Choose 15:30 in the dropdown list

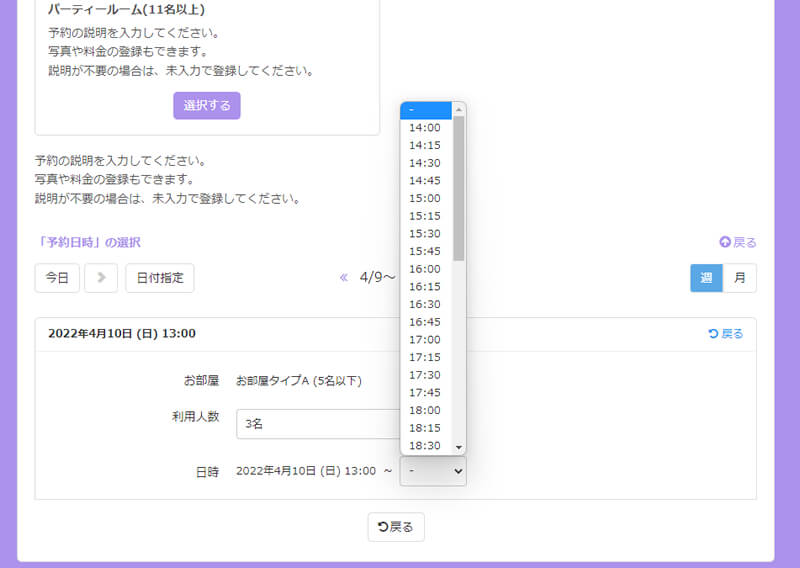pos(425,233)
